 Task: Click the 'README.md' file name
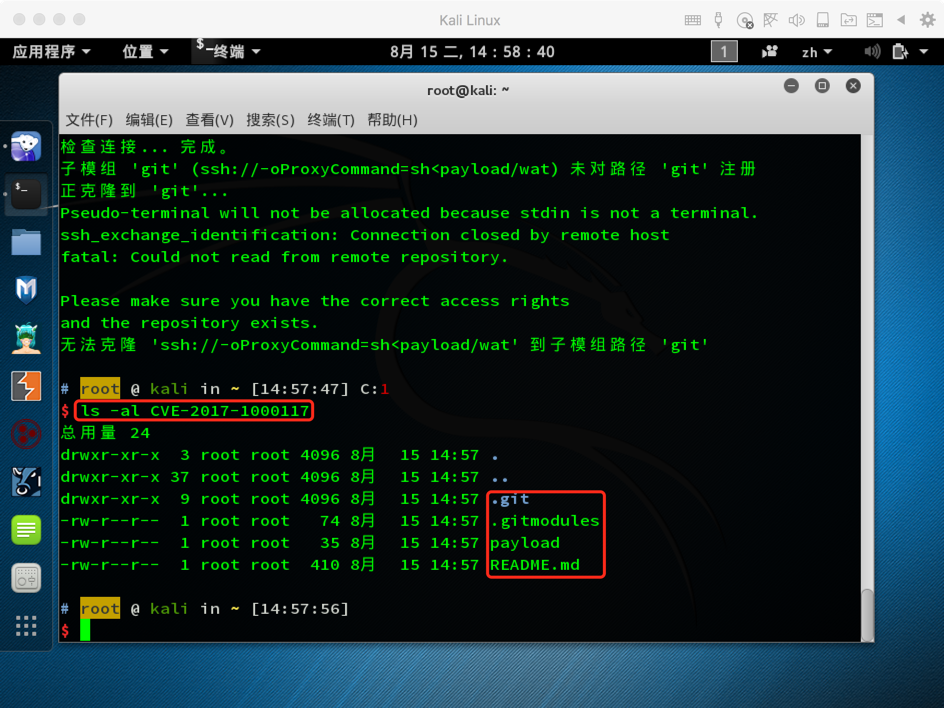click(x=535, y=565)
